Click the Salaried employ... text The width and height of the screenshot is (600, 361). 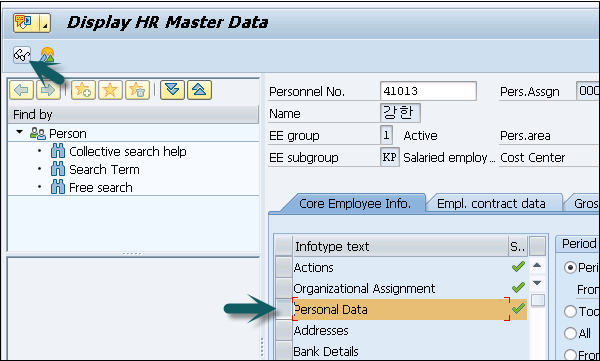pyautogui.click(x=449, y=158)
